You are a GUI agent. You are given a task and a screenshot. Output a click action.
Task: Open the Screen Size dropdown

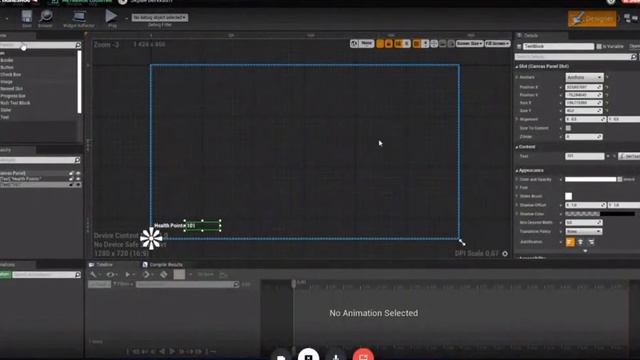[x=469, y=43]
